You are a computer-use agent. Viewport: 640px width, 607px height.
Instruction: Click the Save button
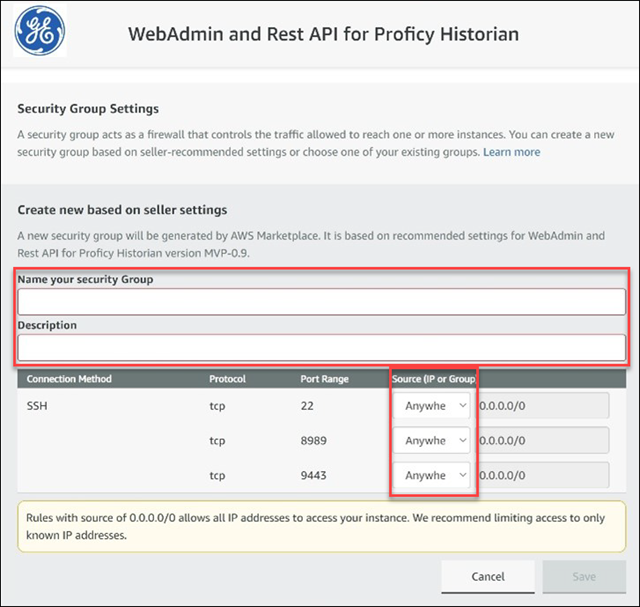coord(584,576)
